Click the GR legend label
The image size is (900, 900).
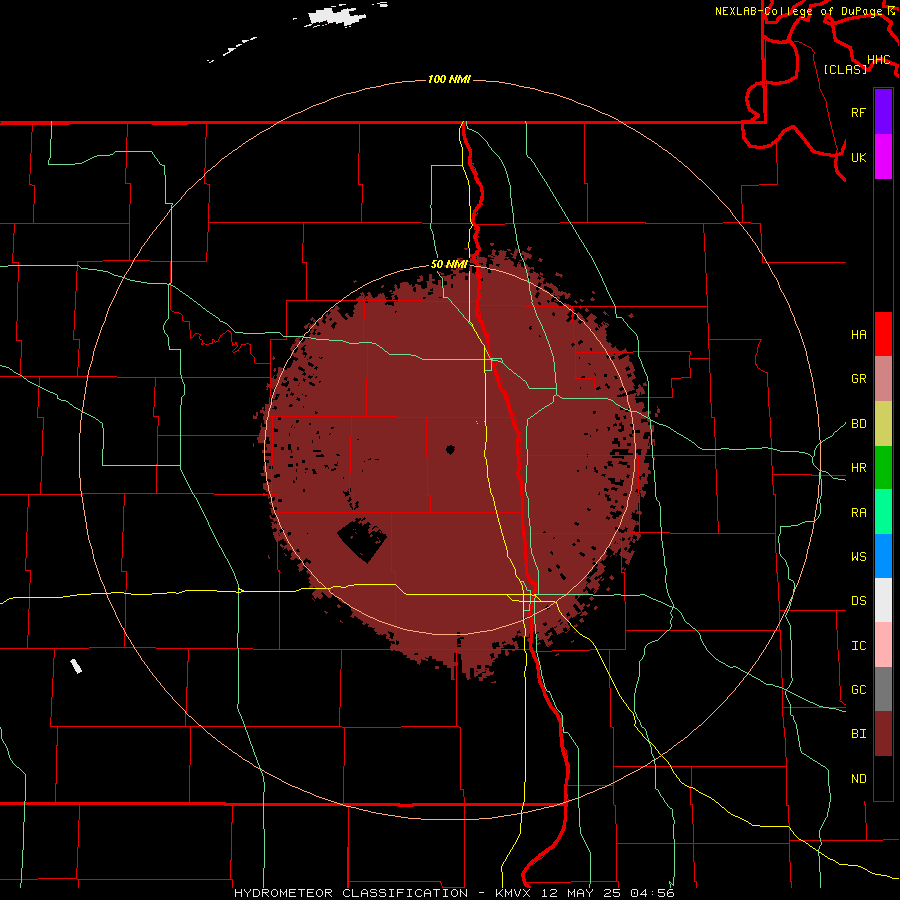pos(858,379)
